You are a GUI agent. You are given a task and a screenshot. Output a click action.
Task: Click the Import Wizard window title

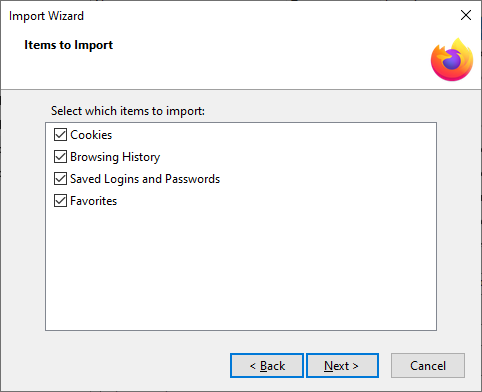point(46,16)
